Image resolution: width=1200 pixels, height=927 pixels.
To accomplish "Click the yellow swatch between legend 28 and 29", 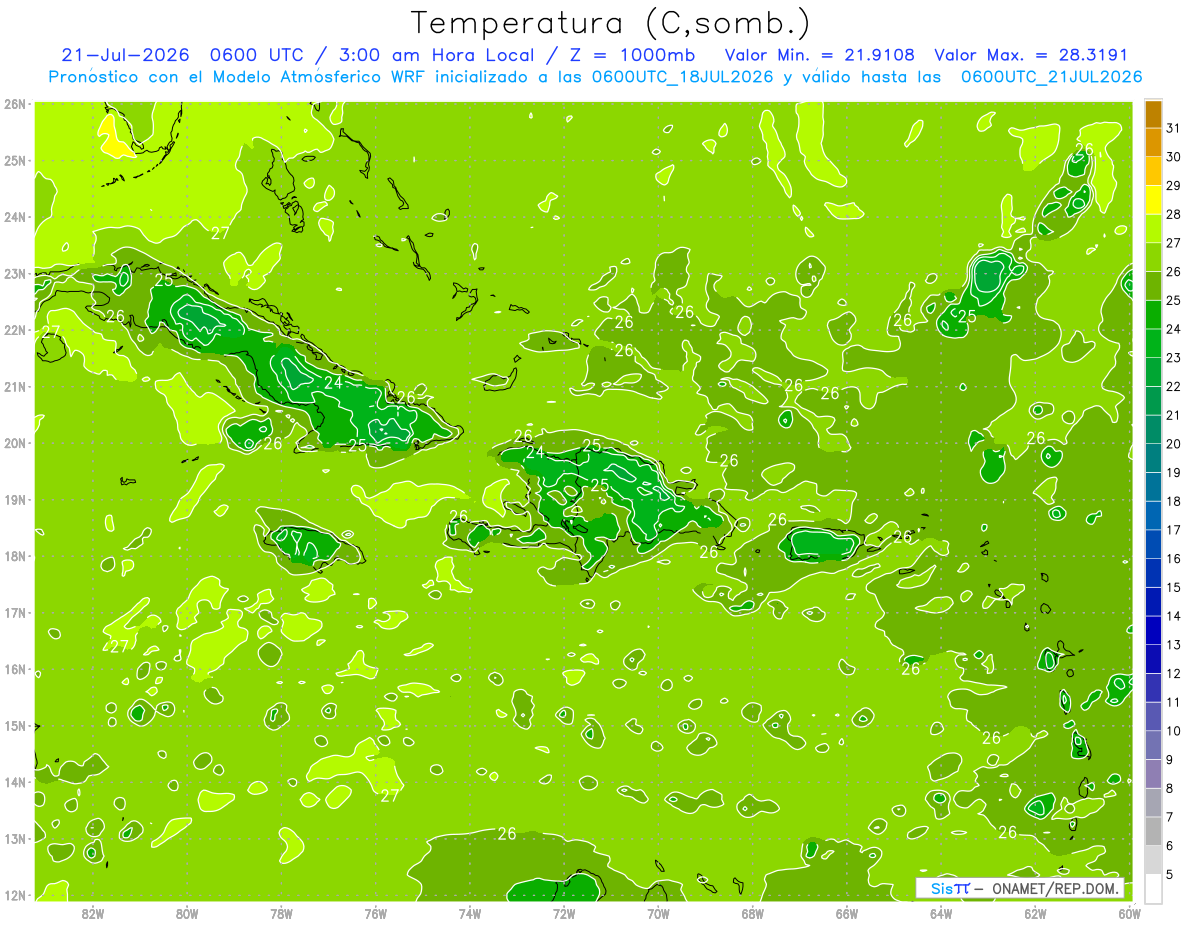I will point(1153,199).
